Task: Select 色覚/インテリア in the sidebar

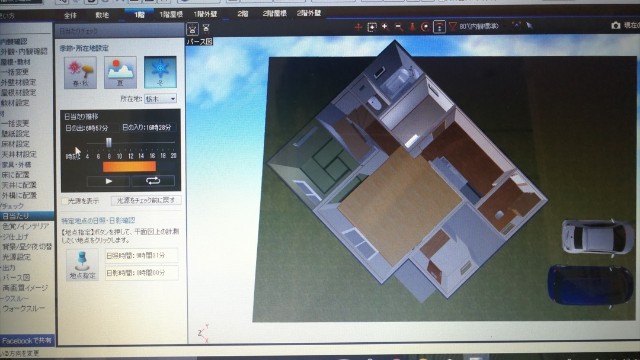Action: pos(25,226)
